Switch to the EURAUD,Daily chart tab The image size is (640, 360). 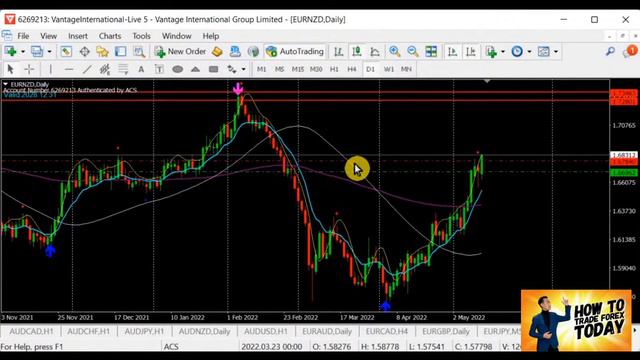[327, 331]
